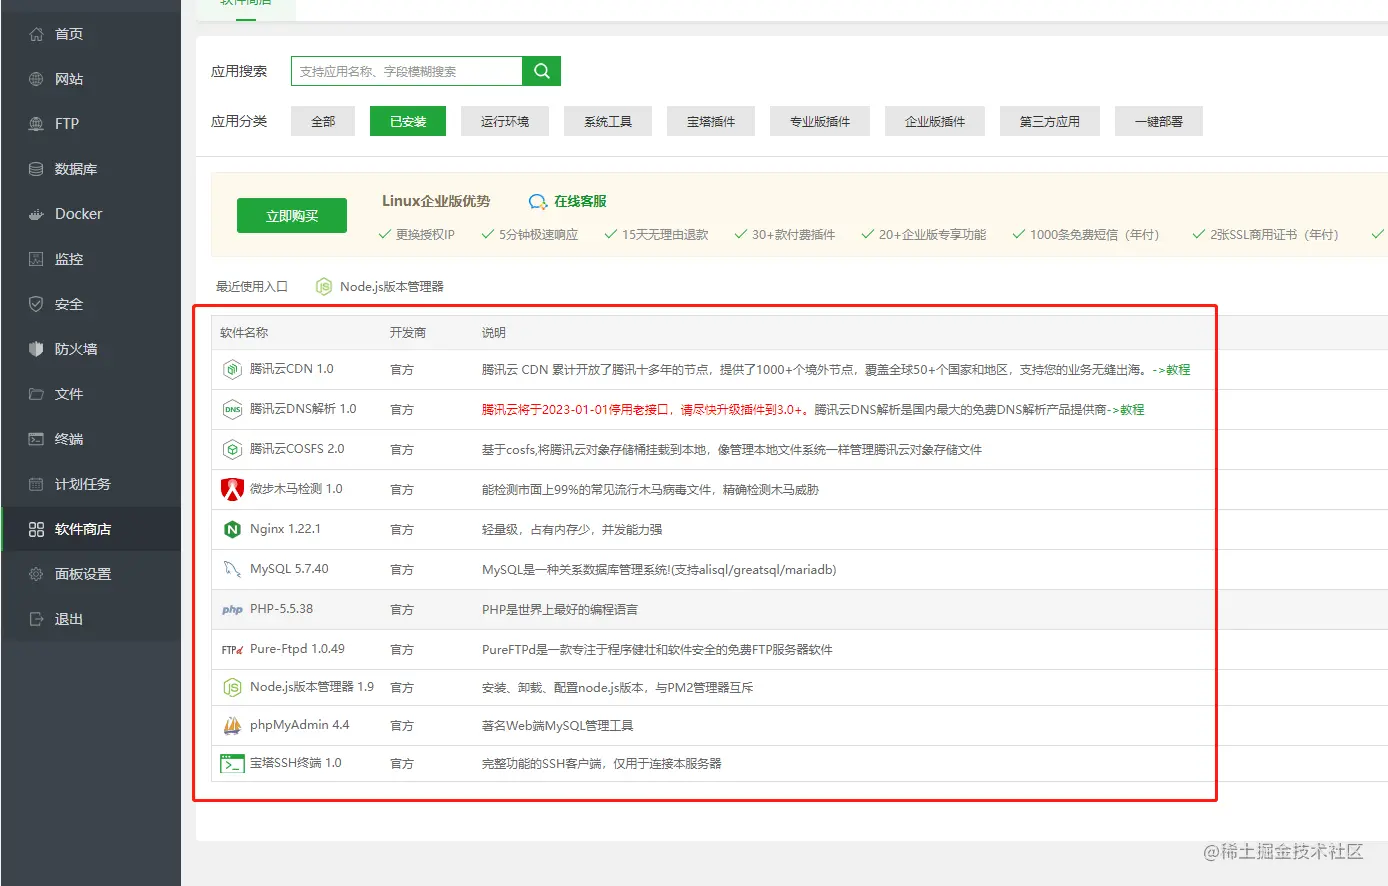1388x886 pixels.
Task: Click the 软件名称 column header
Action: tap(244, 333)
